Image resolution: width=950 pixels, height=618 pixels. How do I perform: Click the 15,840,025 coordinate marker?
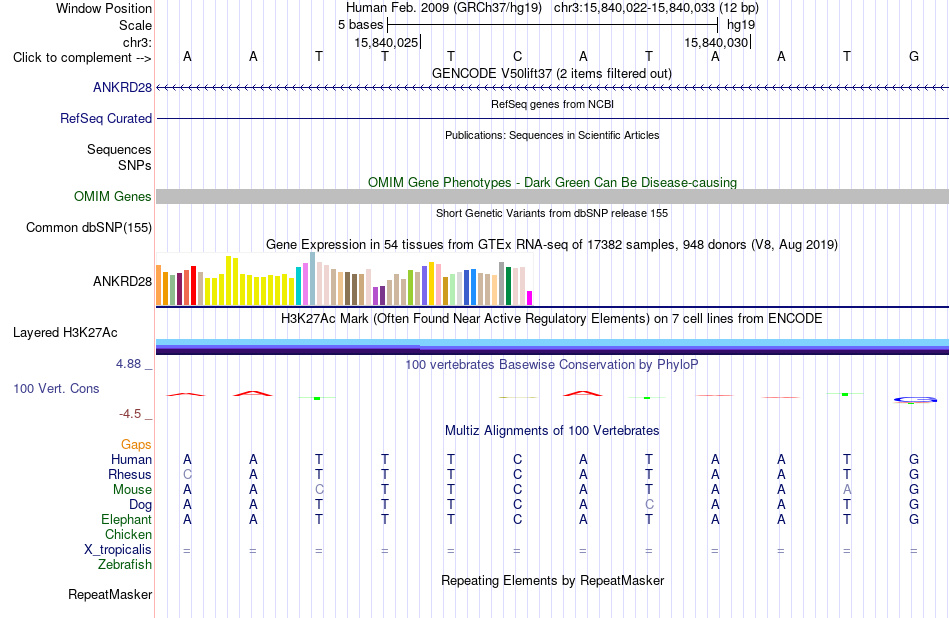pos(387,42)
